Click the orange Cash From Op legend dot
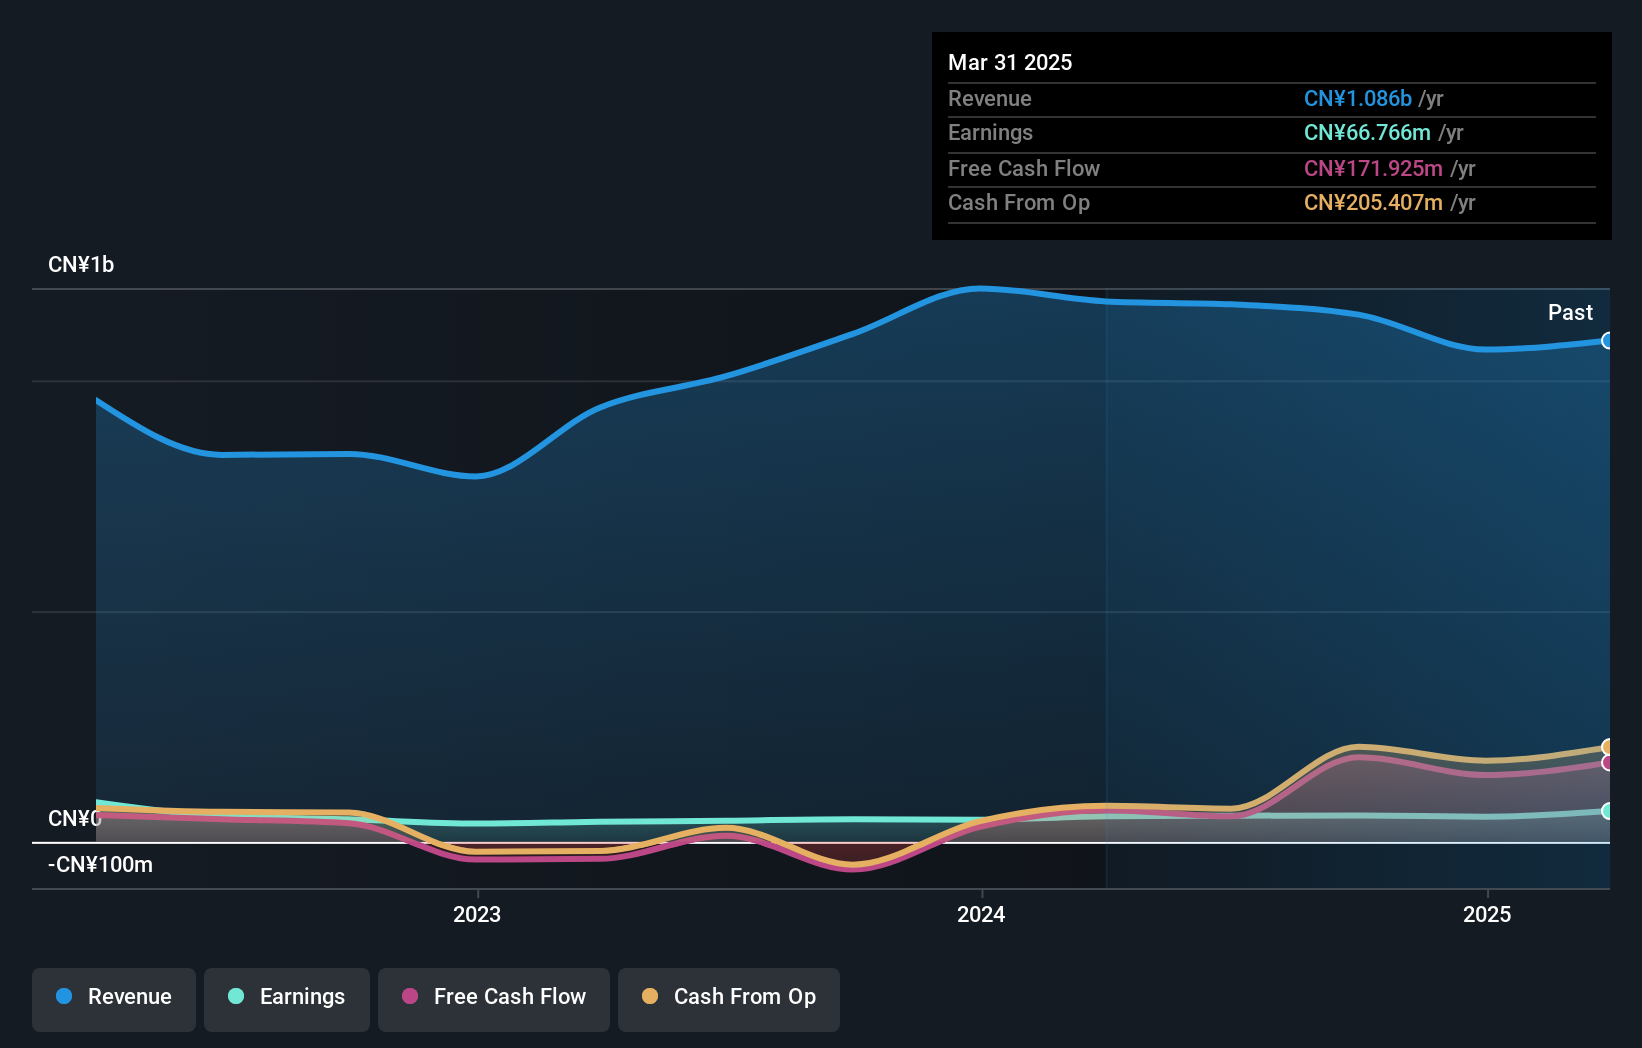 click(x=650, y=996)
